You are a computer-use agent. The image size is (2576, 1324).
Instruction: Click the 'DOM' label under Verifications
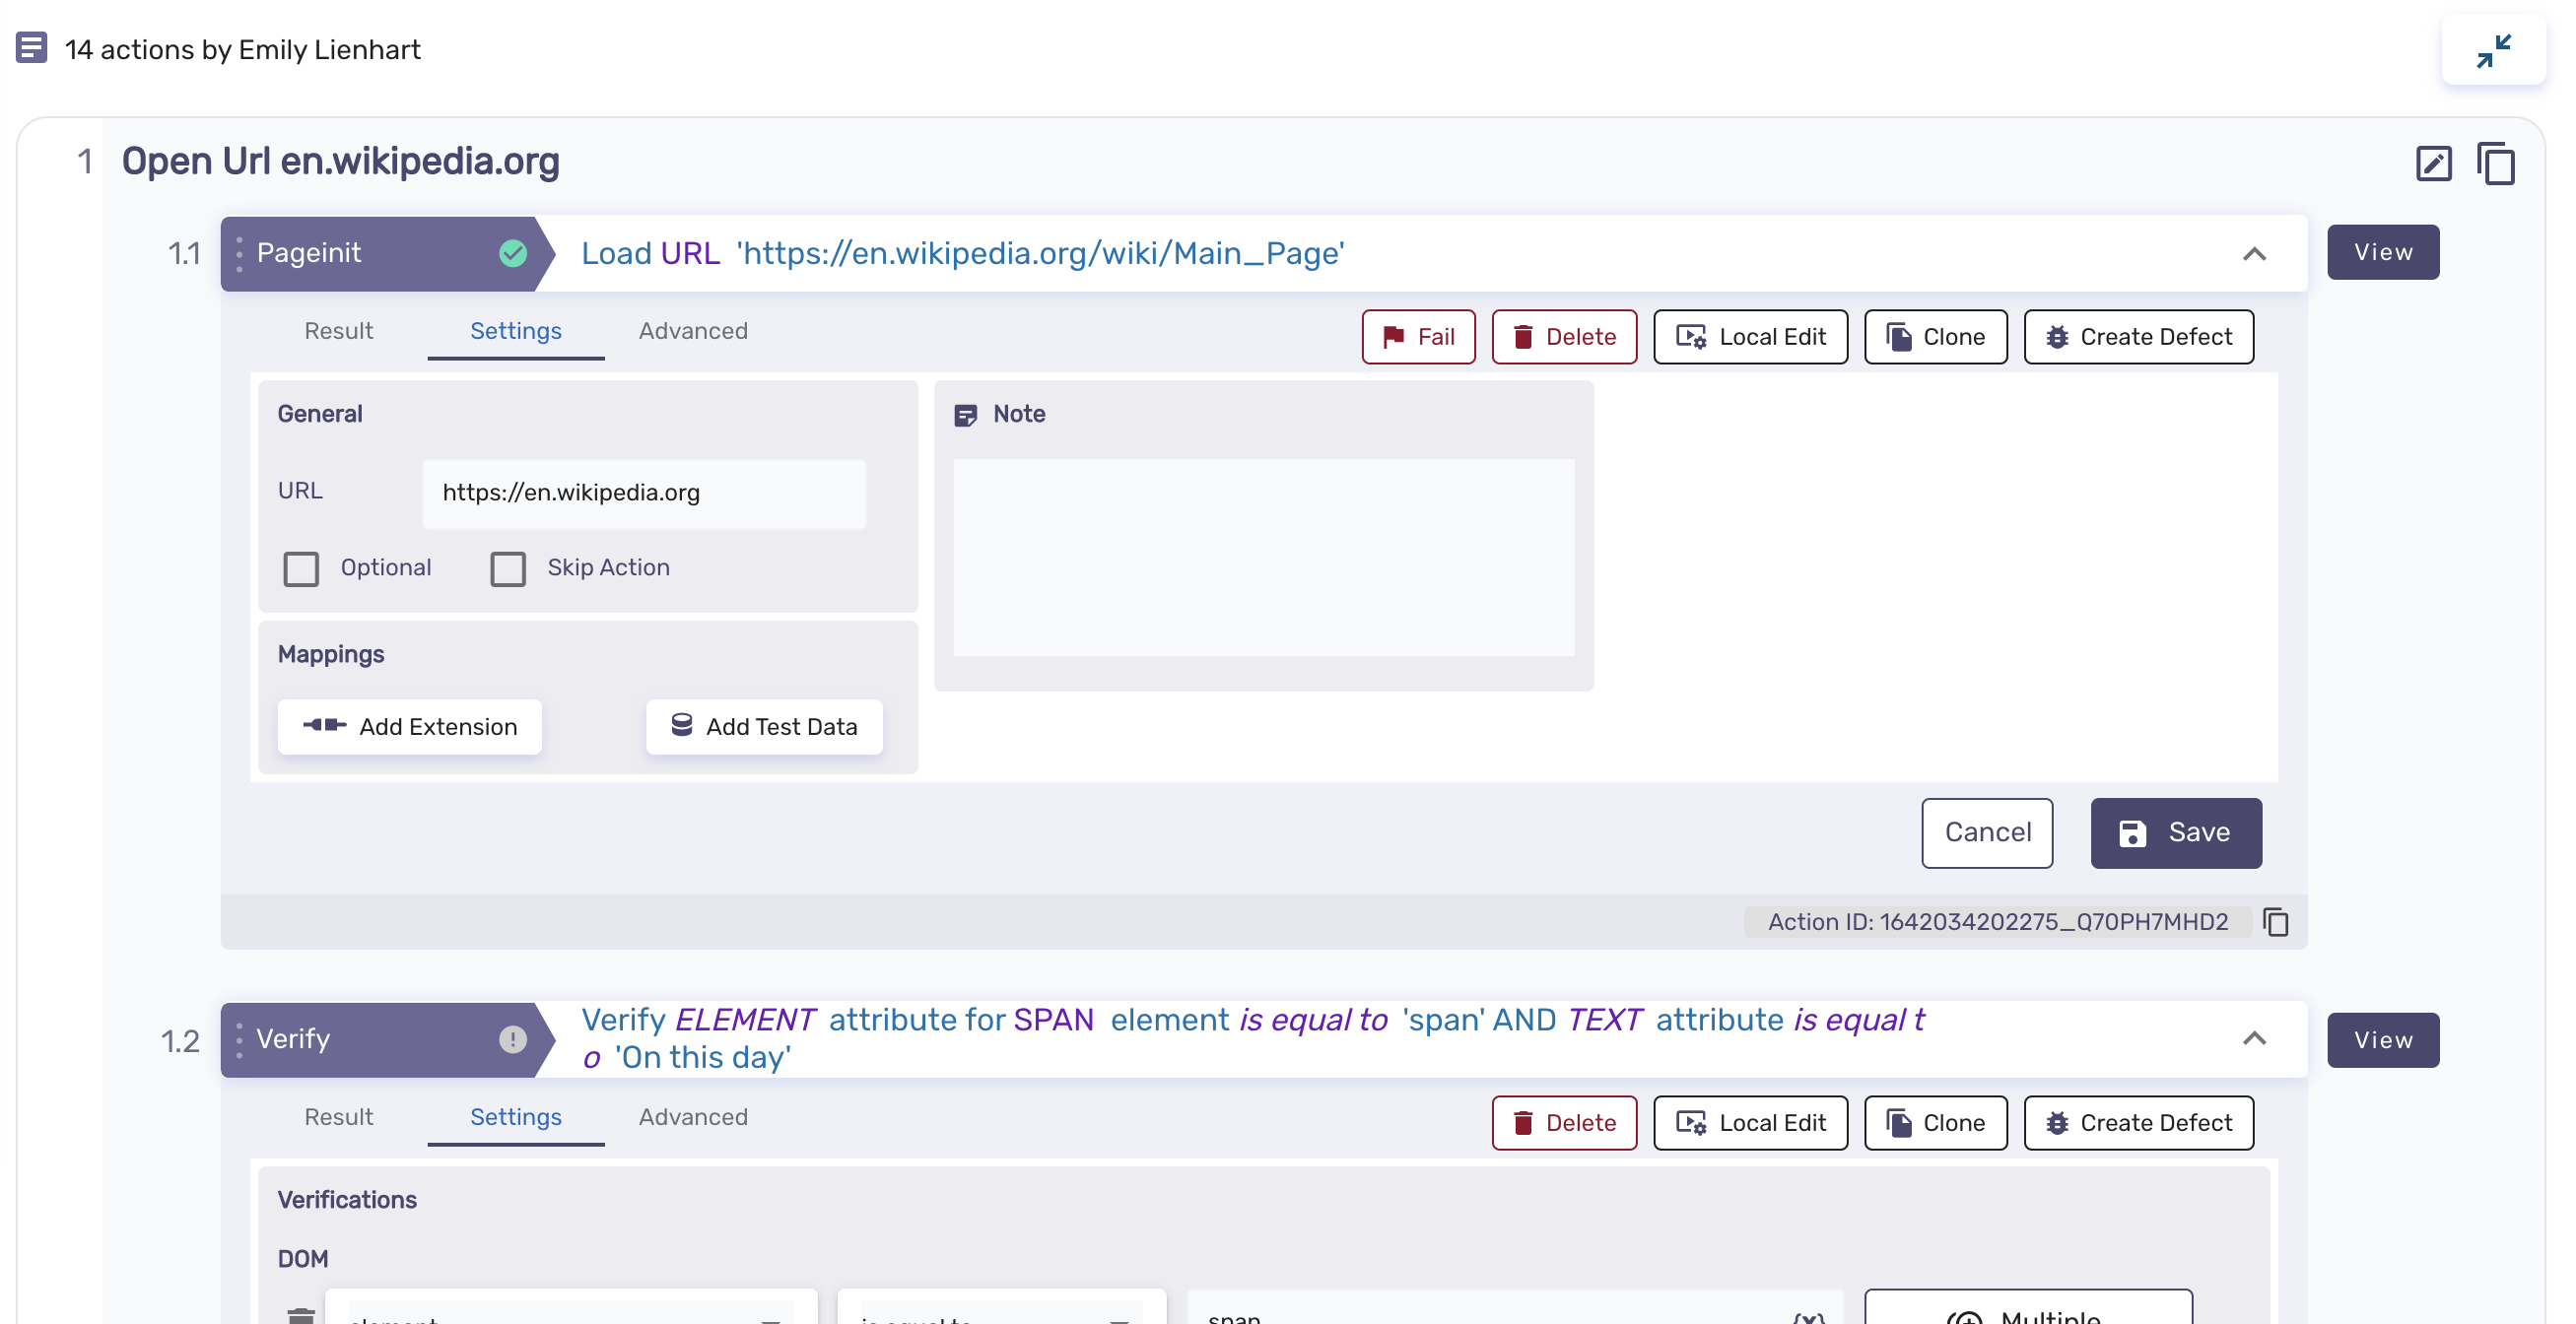point(303,1259)
